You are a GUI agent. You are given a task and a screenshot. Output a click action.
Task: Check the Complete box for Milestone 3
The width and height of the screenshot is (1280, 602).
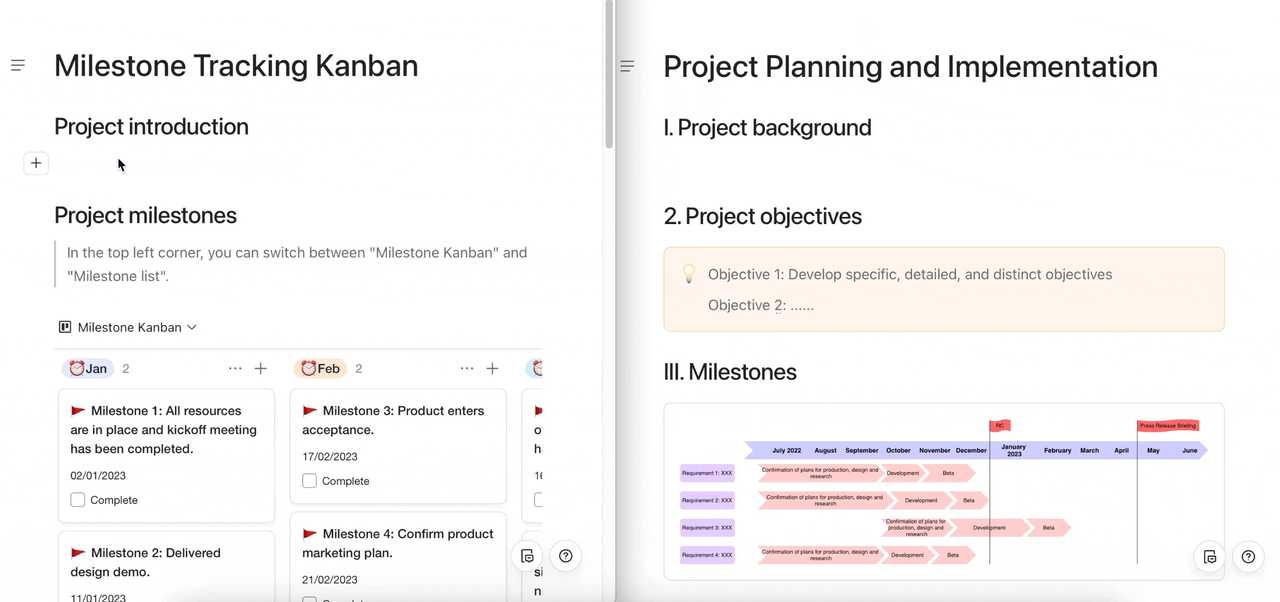tap(310, 481)
